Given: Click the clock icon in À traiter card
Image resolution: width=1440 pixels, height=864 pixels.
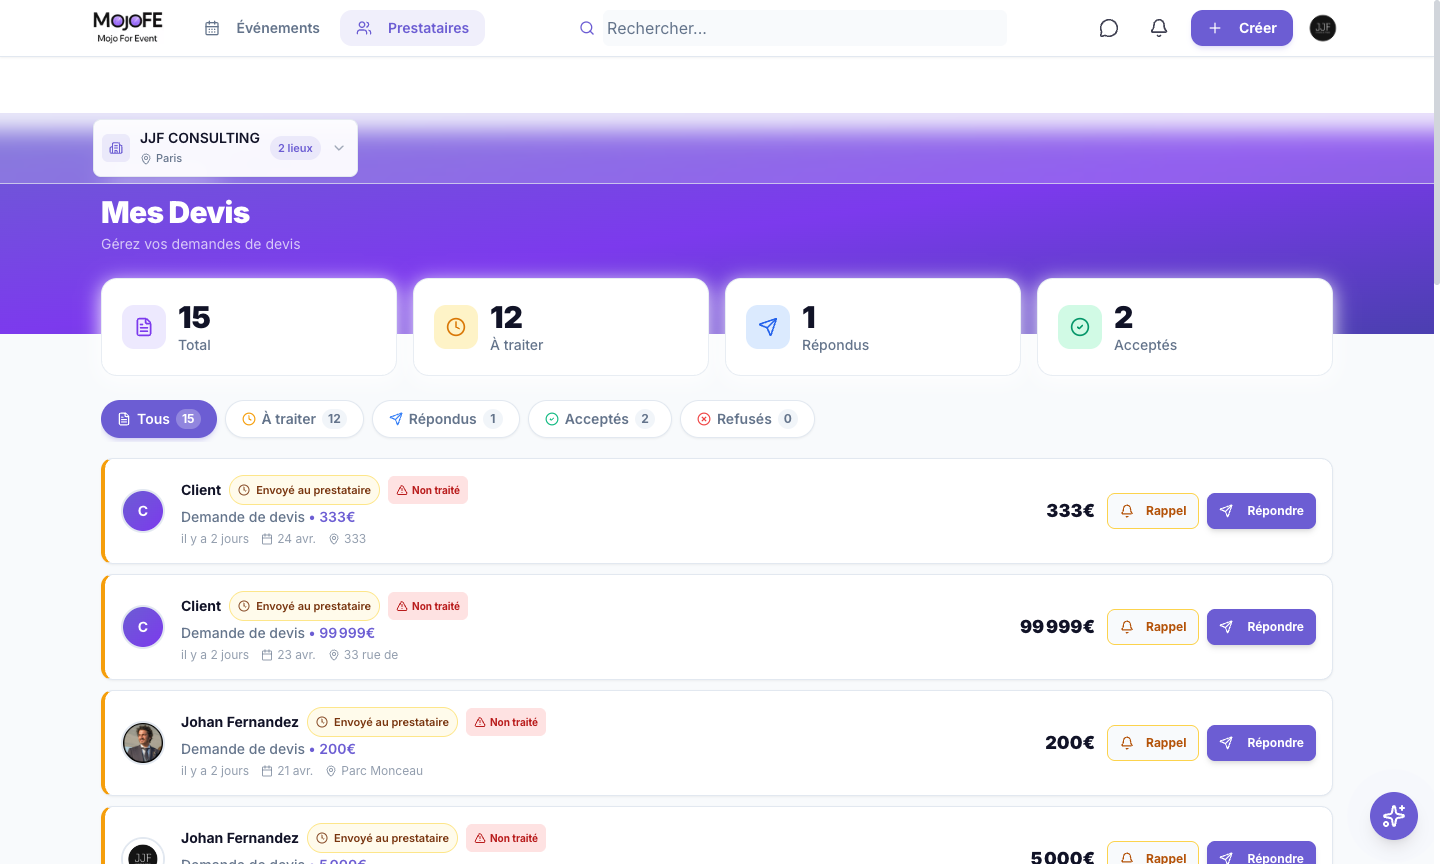Looking at the screenshot, I should 456,327.
